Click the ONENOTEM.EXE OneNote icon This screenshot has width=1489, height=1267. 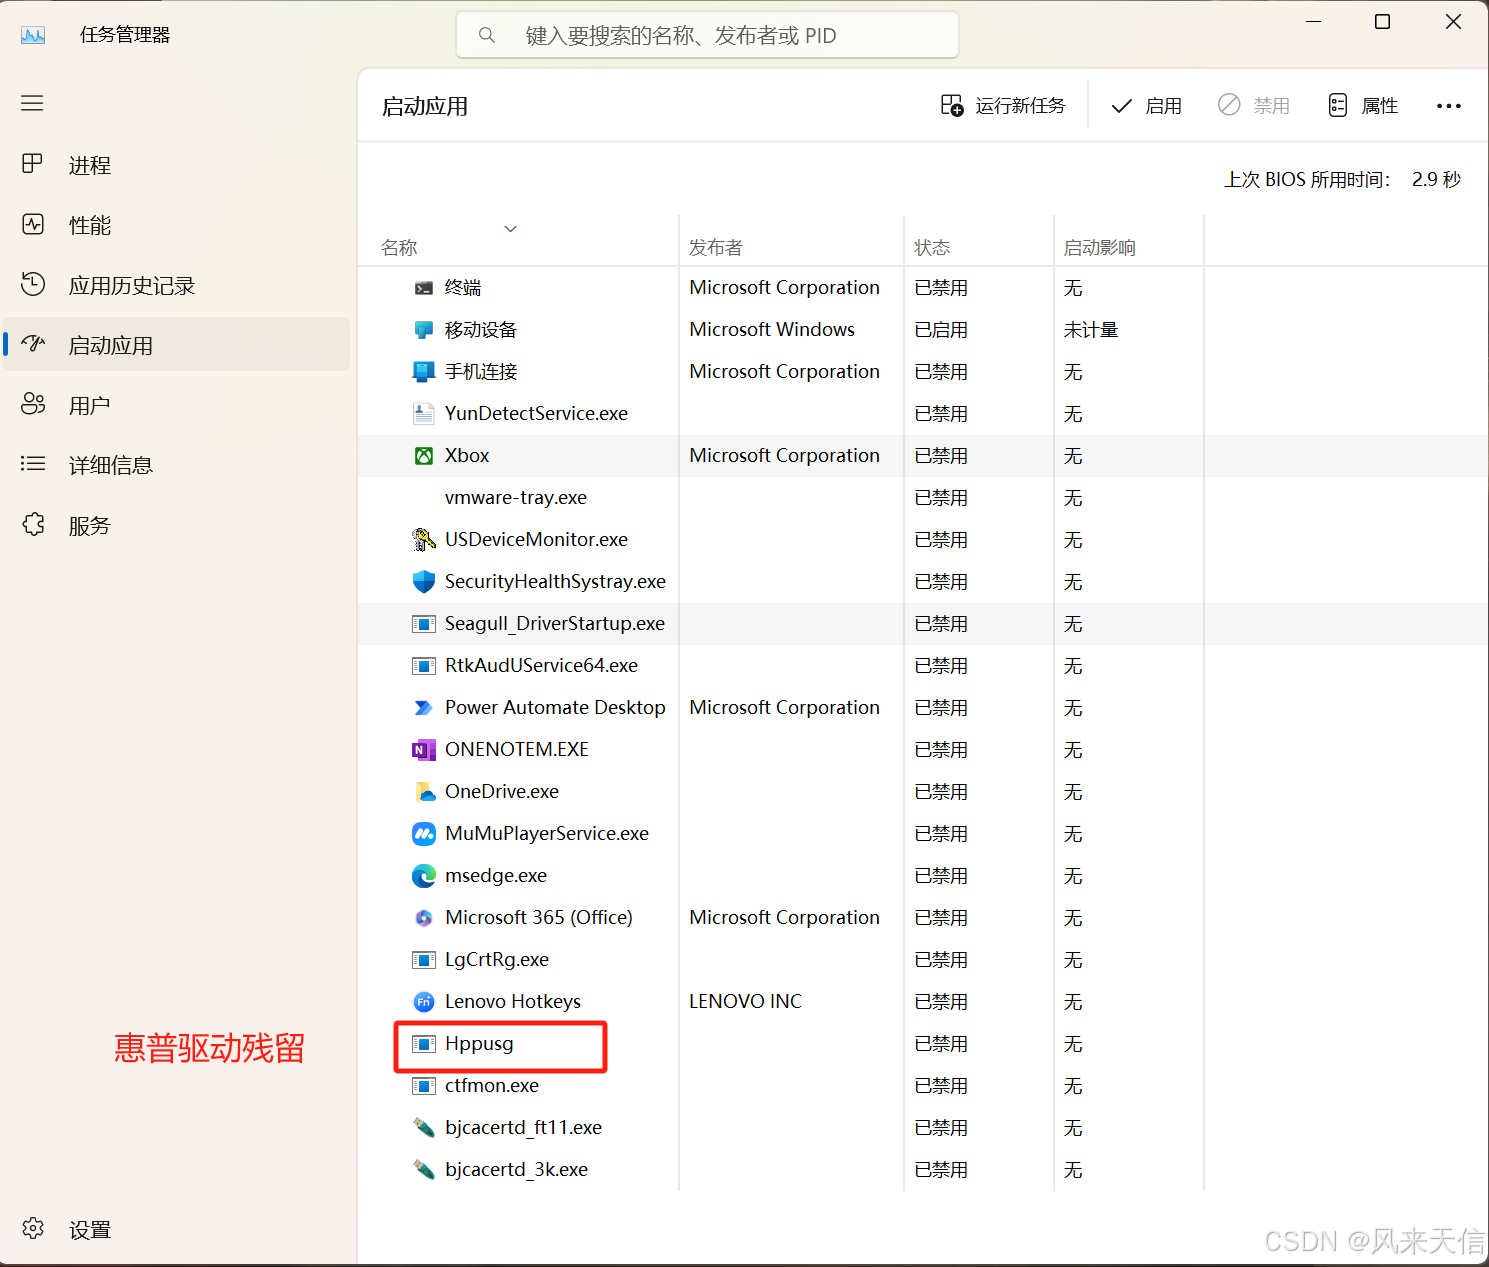(424, 750)
